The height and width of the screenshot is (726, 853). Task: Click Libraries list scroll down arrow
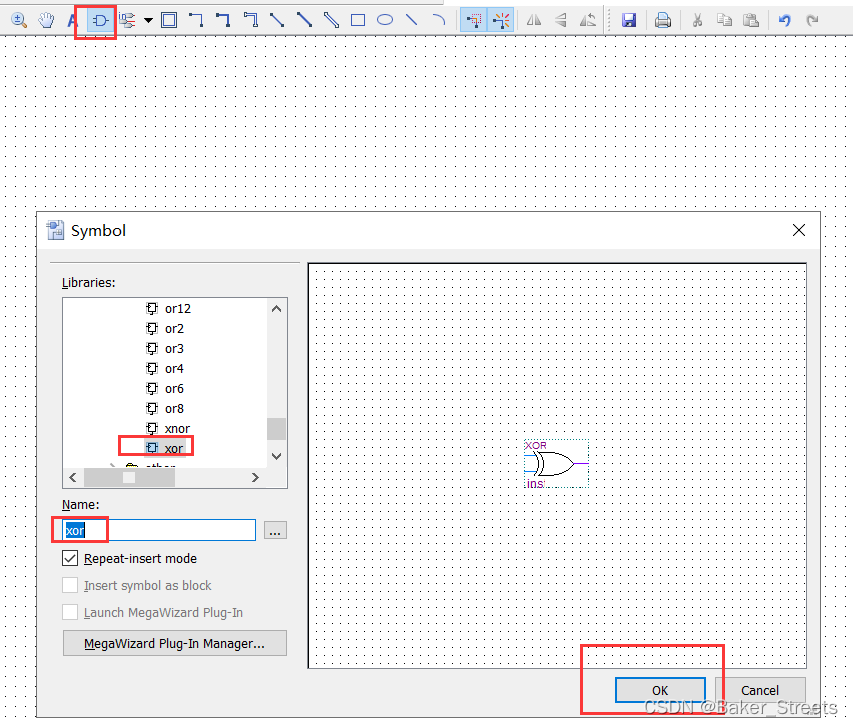[x=276, y=456]
